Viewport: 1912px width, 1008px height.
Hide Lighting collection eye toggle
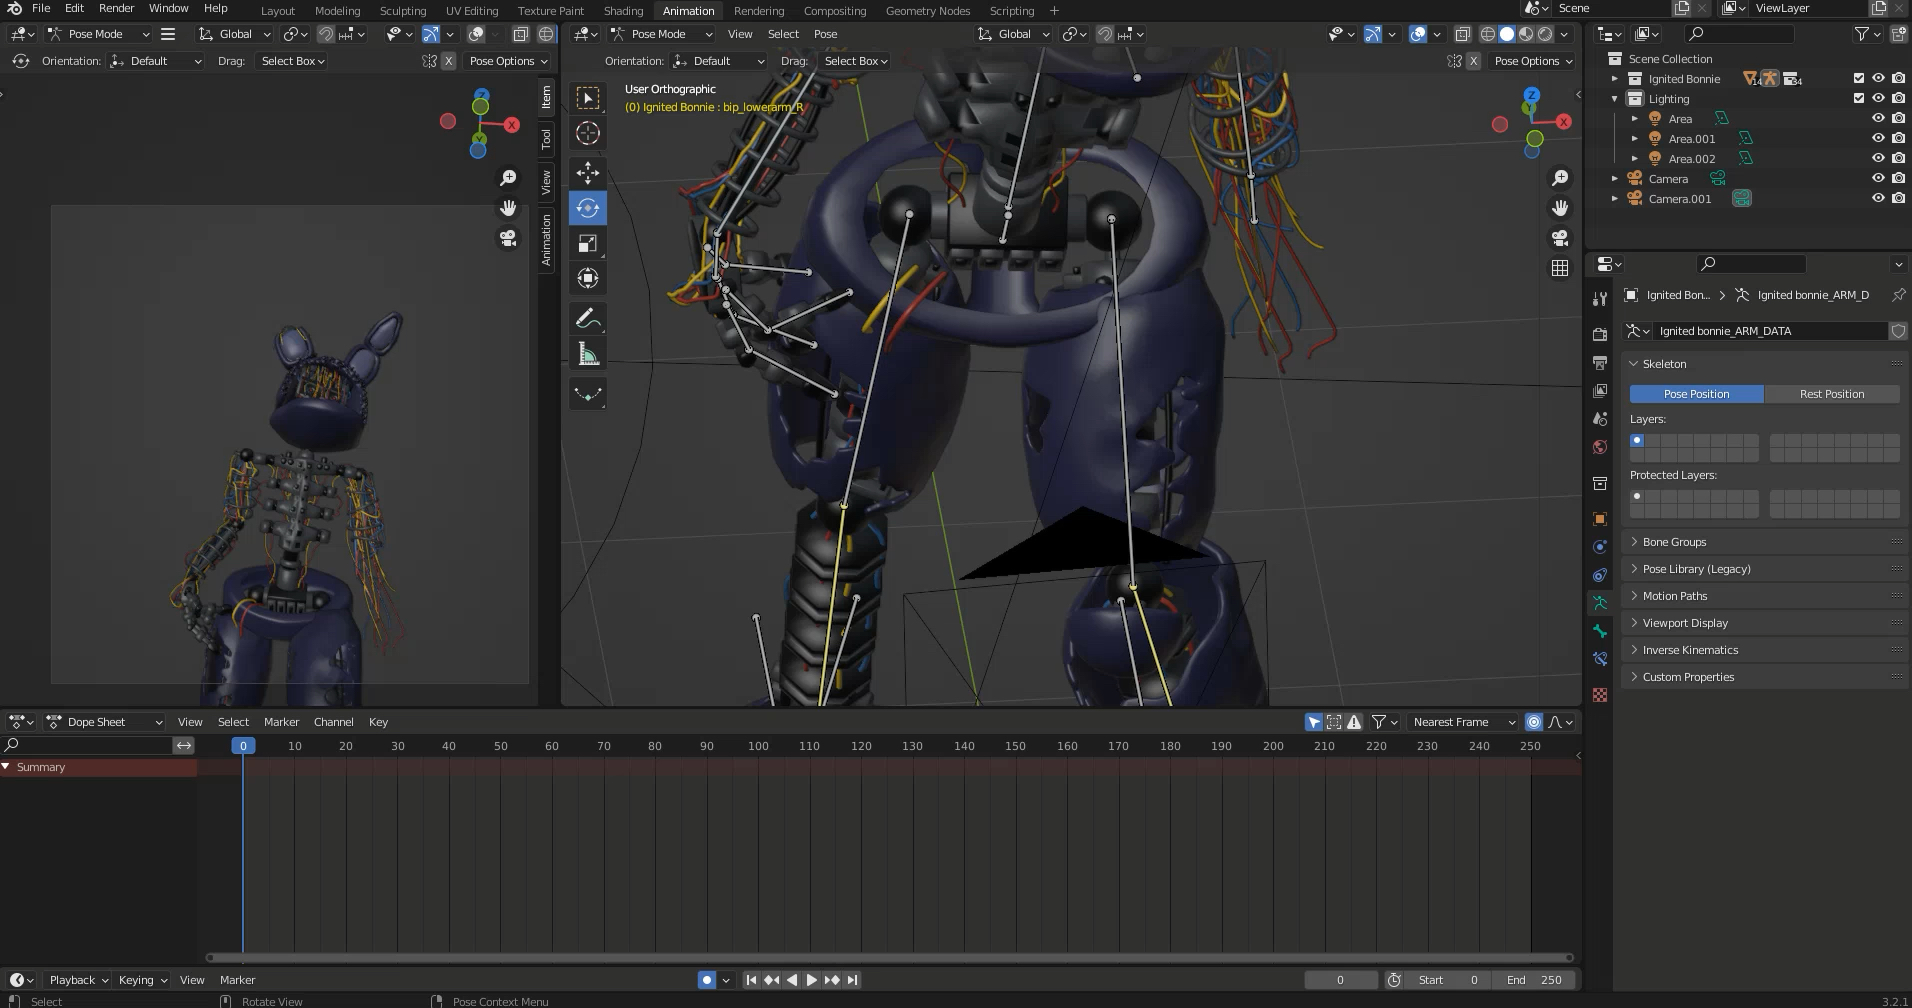1878,98
